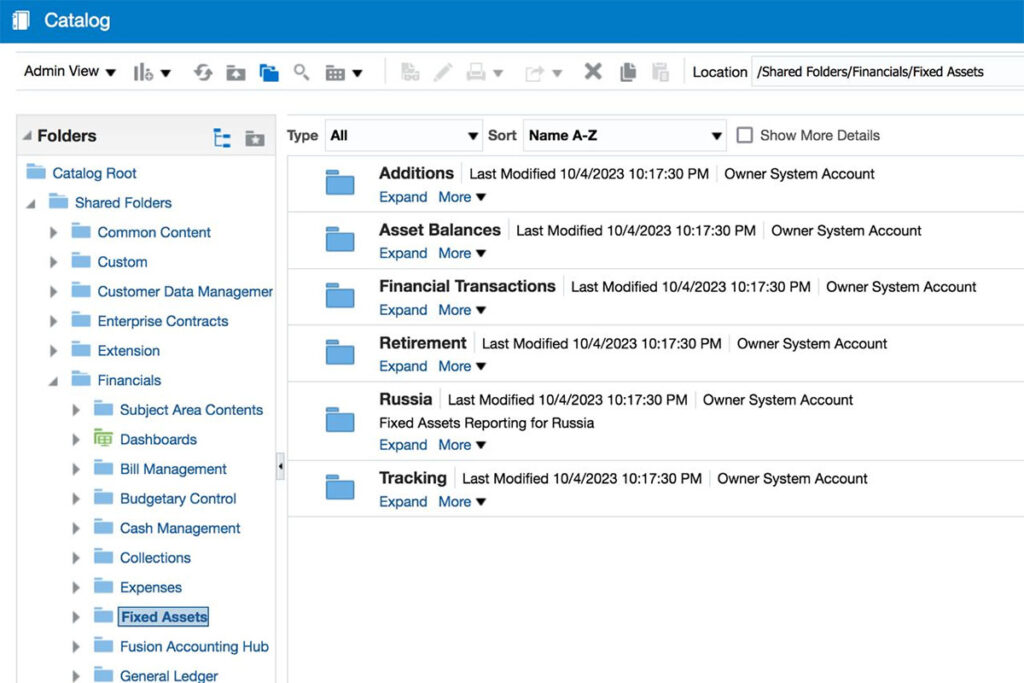The image size is (1024, 683).
Task: Open the Additions folder icon
Action: pyautogui.click(x=340, y=183)
